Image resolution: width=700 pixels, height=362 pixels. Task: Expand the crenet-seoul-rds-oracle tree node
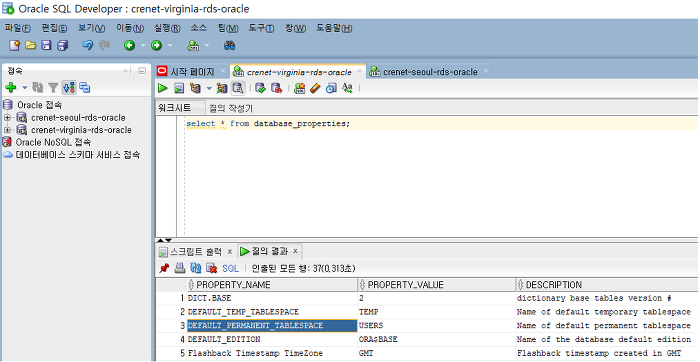pos(7,118)
